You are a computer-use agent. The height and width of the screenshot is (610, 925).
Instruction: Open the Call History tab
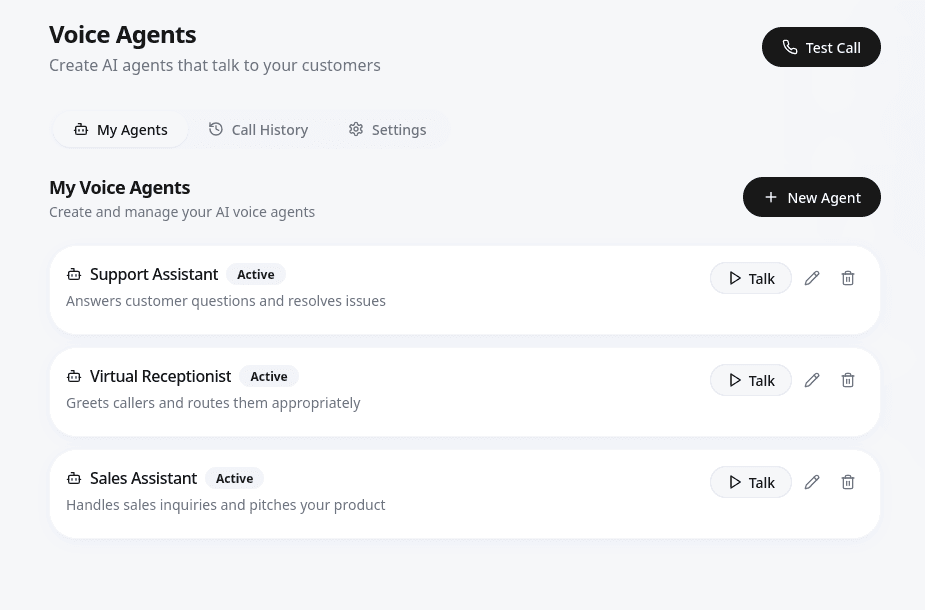(x=258, y=129)
